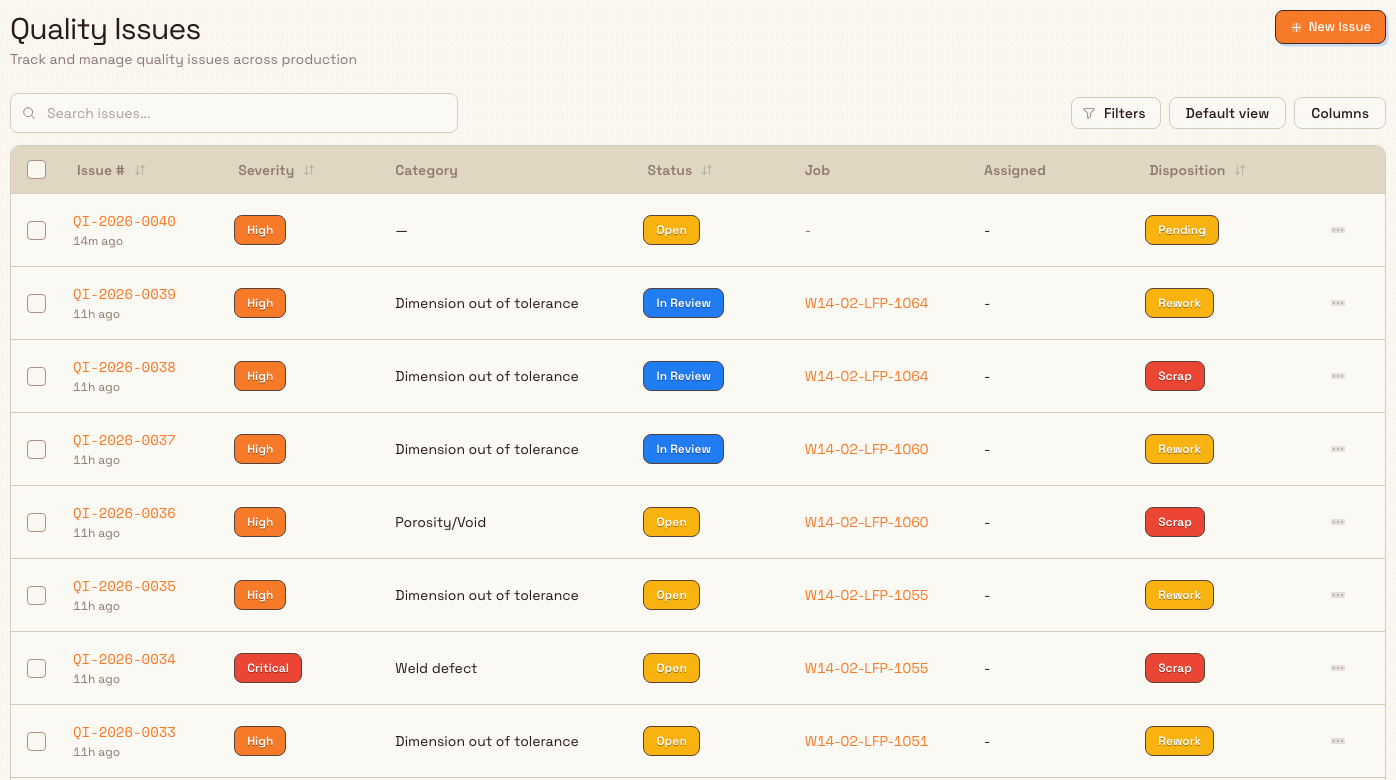Check the box for issue QI-2026-0040

coord(36,230)
